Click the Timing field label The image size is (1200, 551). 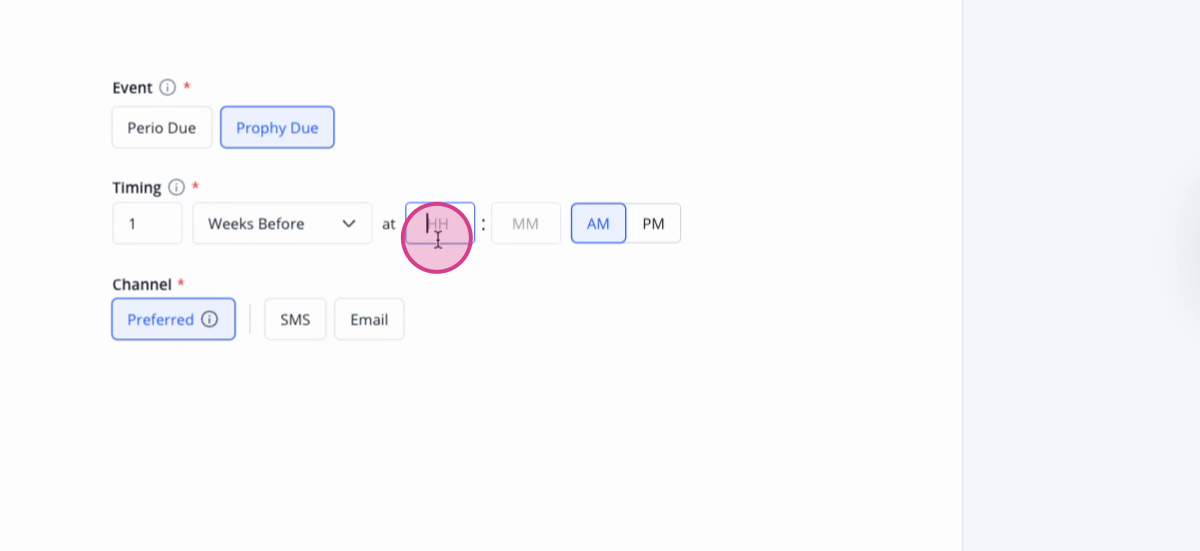click(137, 187)
